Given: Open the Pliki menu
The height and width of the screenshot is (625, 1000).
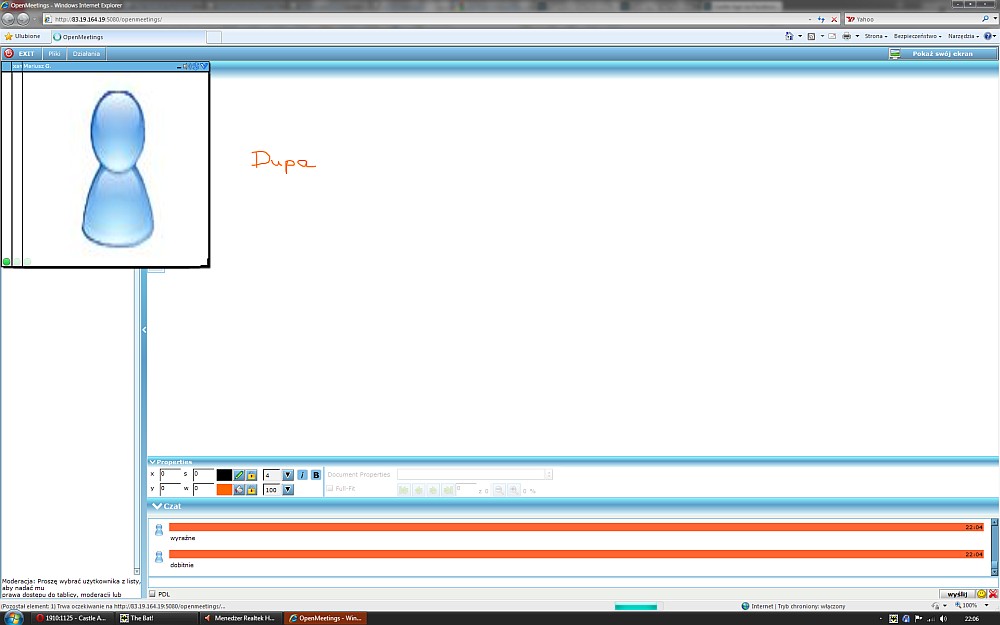Looking at the screenshot, I should [54, 53].
